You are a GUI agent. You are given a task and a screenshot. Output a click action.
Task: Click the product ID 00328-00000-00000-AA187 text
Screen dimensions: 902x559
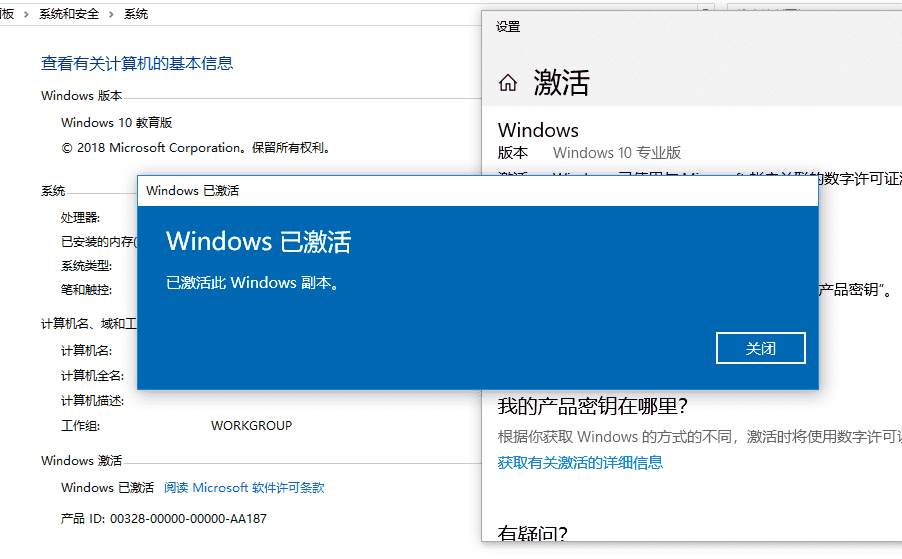pos(188,518)
